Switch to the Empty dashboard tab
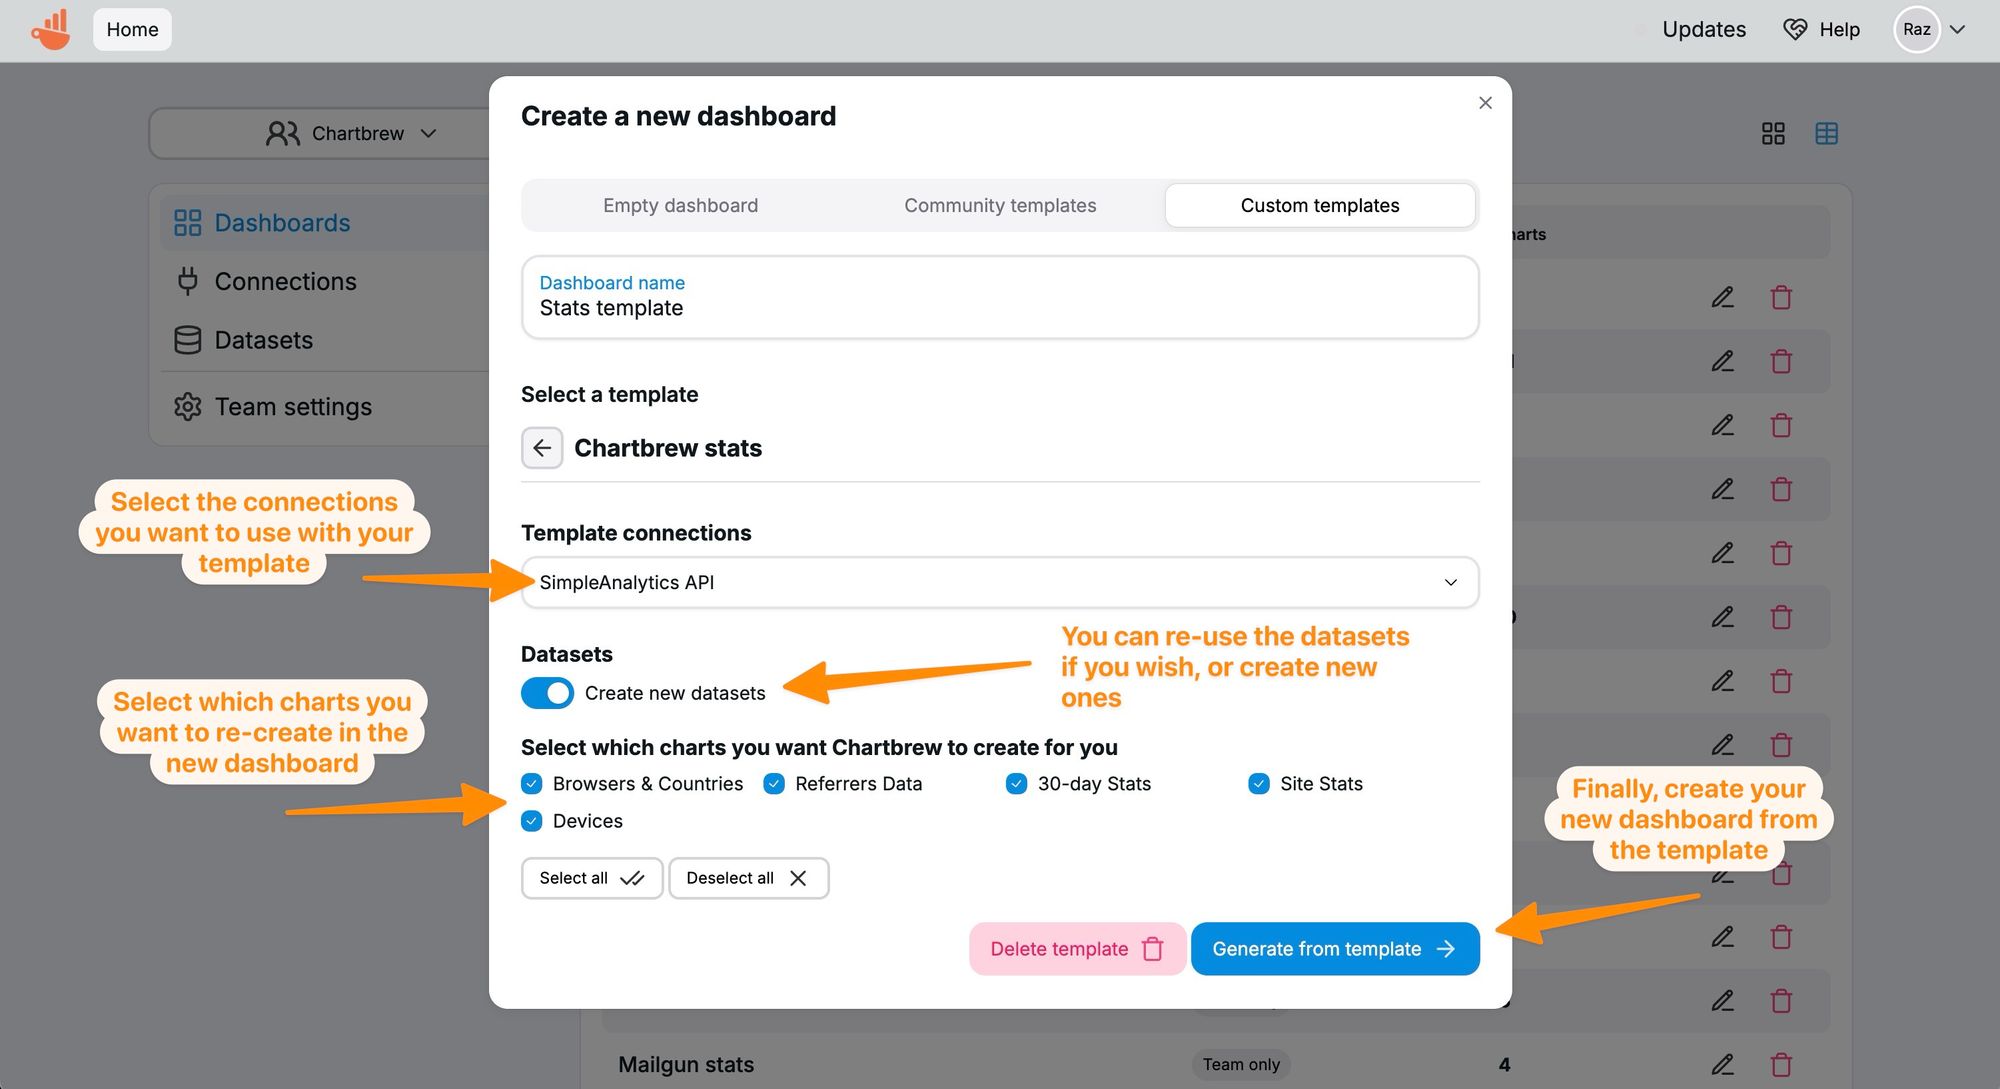The image size is (2000, 1089). tap(680, 205)
